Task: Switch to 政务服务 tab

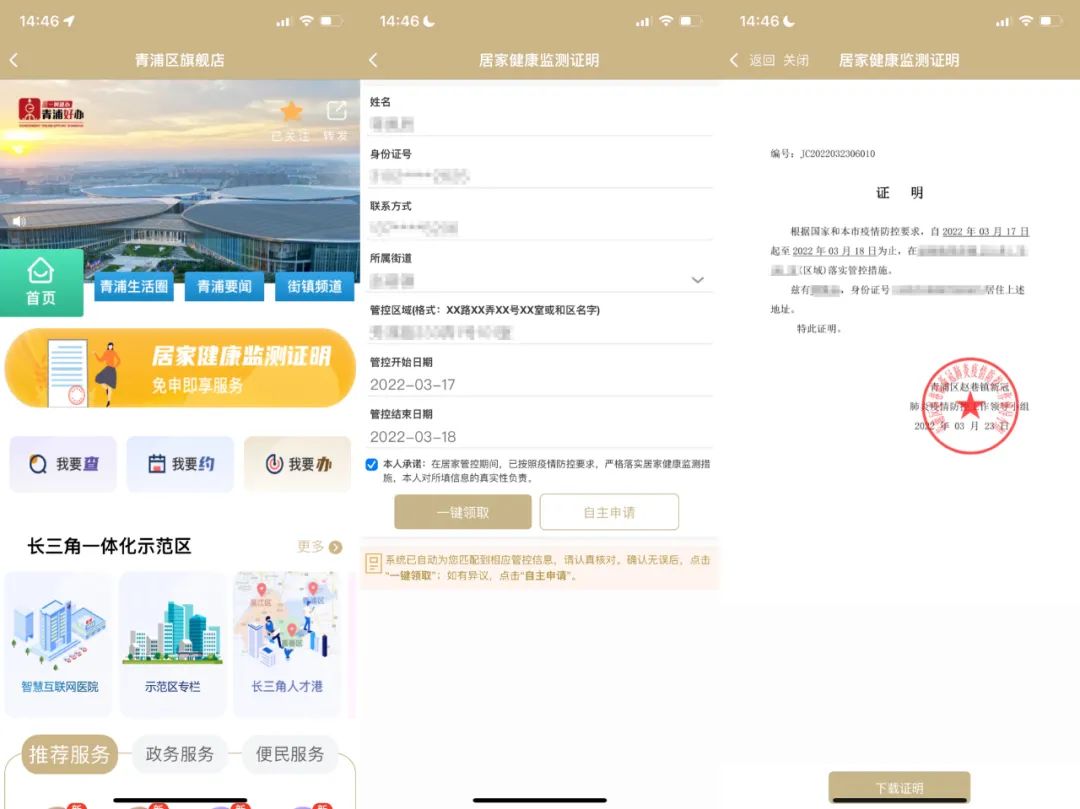Action: click(x=180, y=754)
